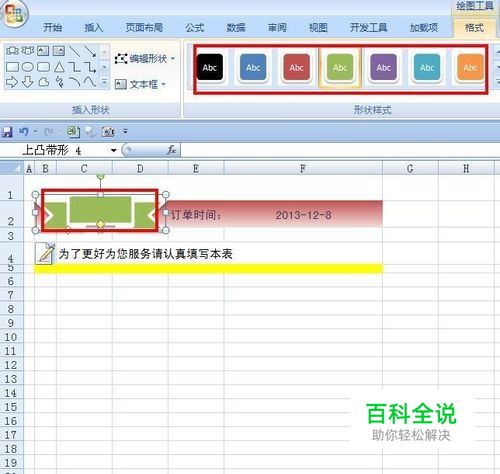Select the arrow line shape
Viewport: 500px width, 474px height.
[x=90, y=51]
